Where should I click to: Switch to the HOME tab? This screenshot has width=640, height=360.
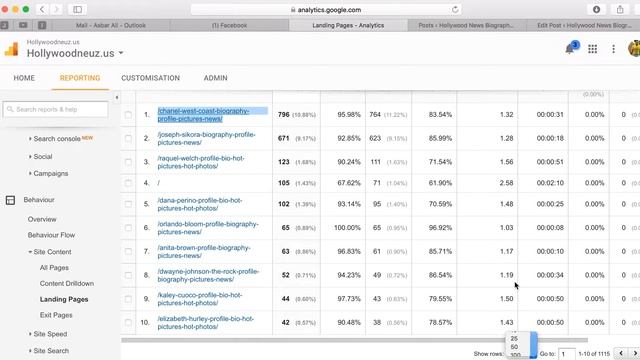pyautogui.click(x=24, y=78)
